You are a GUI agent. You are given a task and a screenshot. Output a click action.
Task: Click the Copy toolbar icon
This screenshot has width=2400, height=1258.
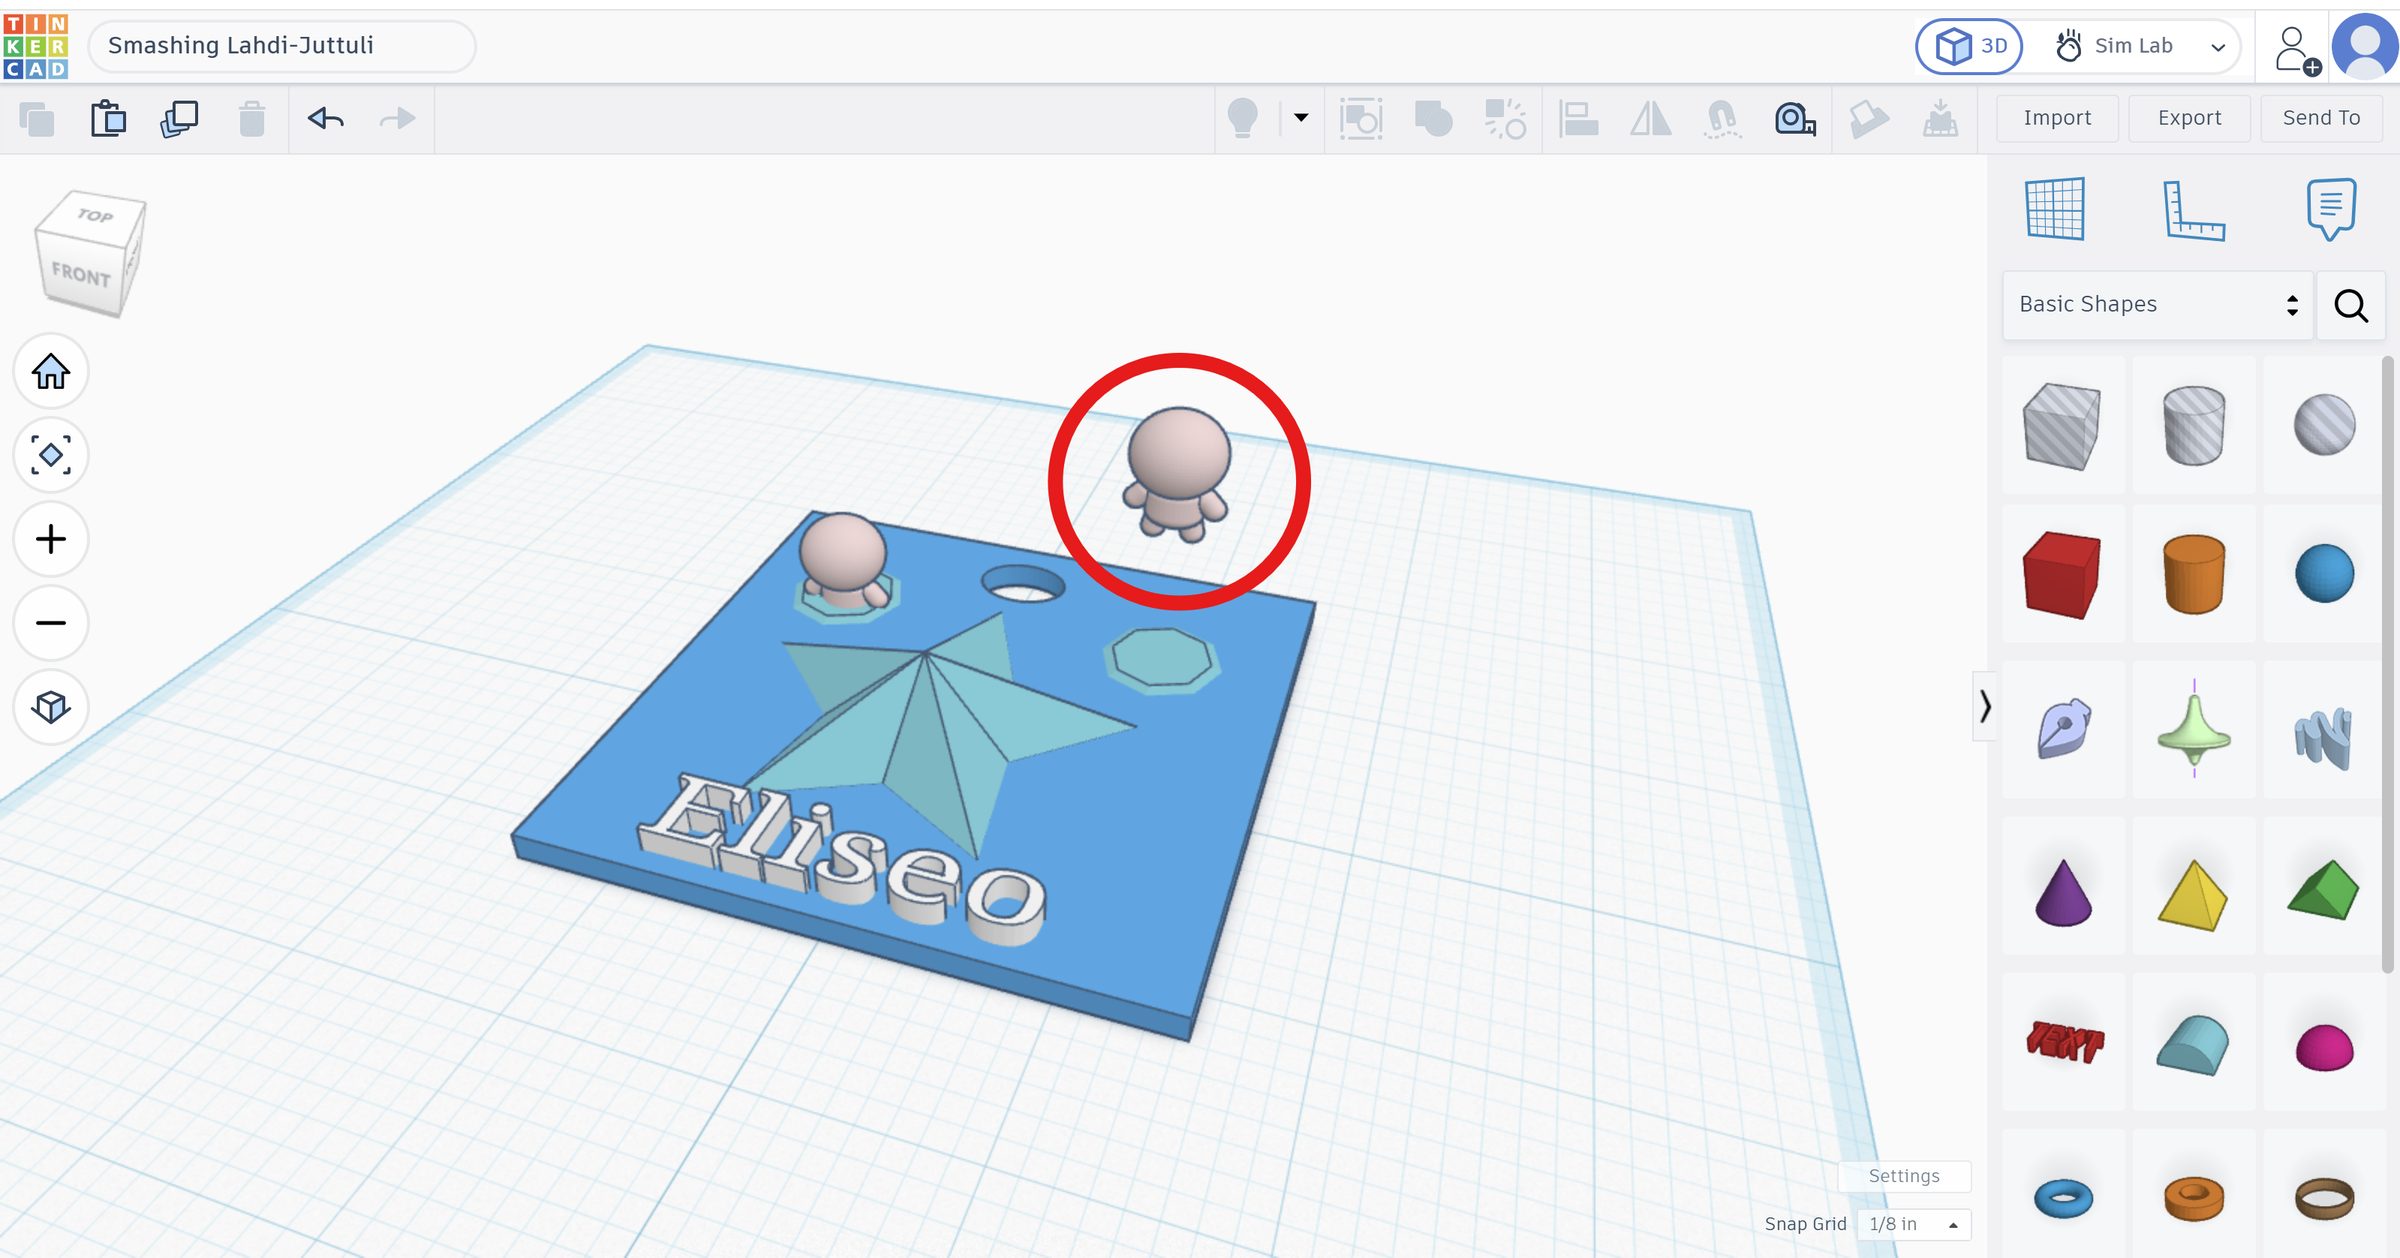[x=37, y=119]
